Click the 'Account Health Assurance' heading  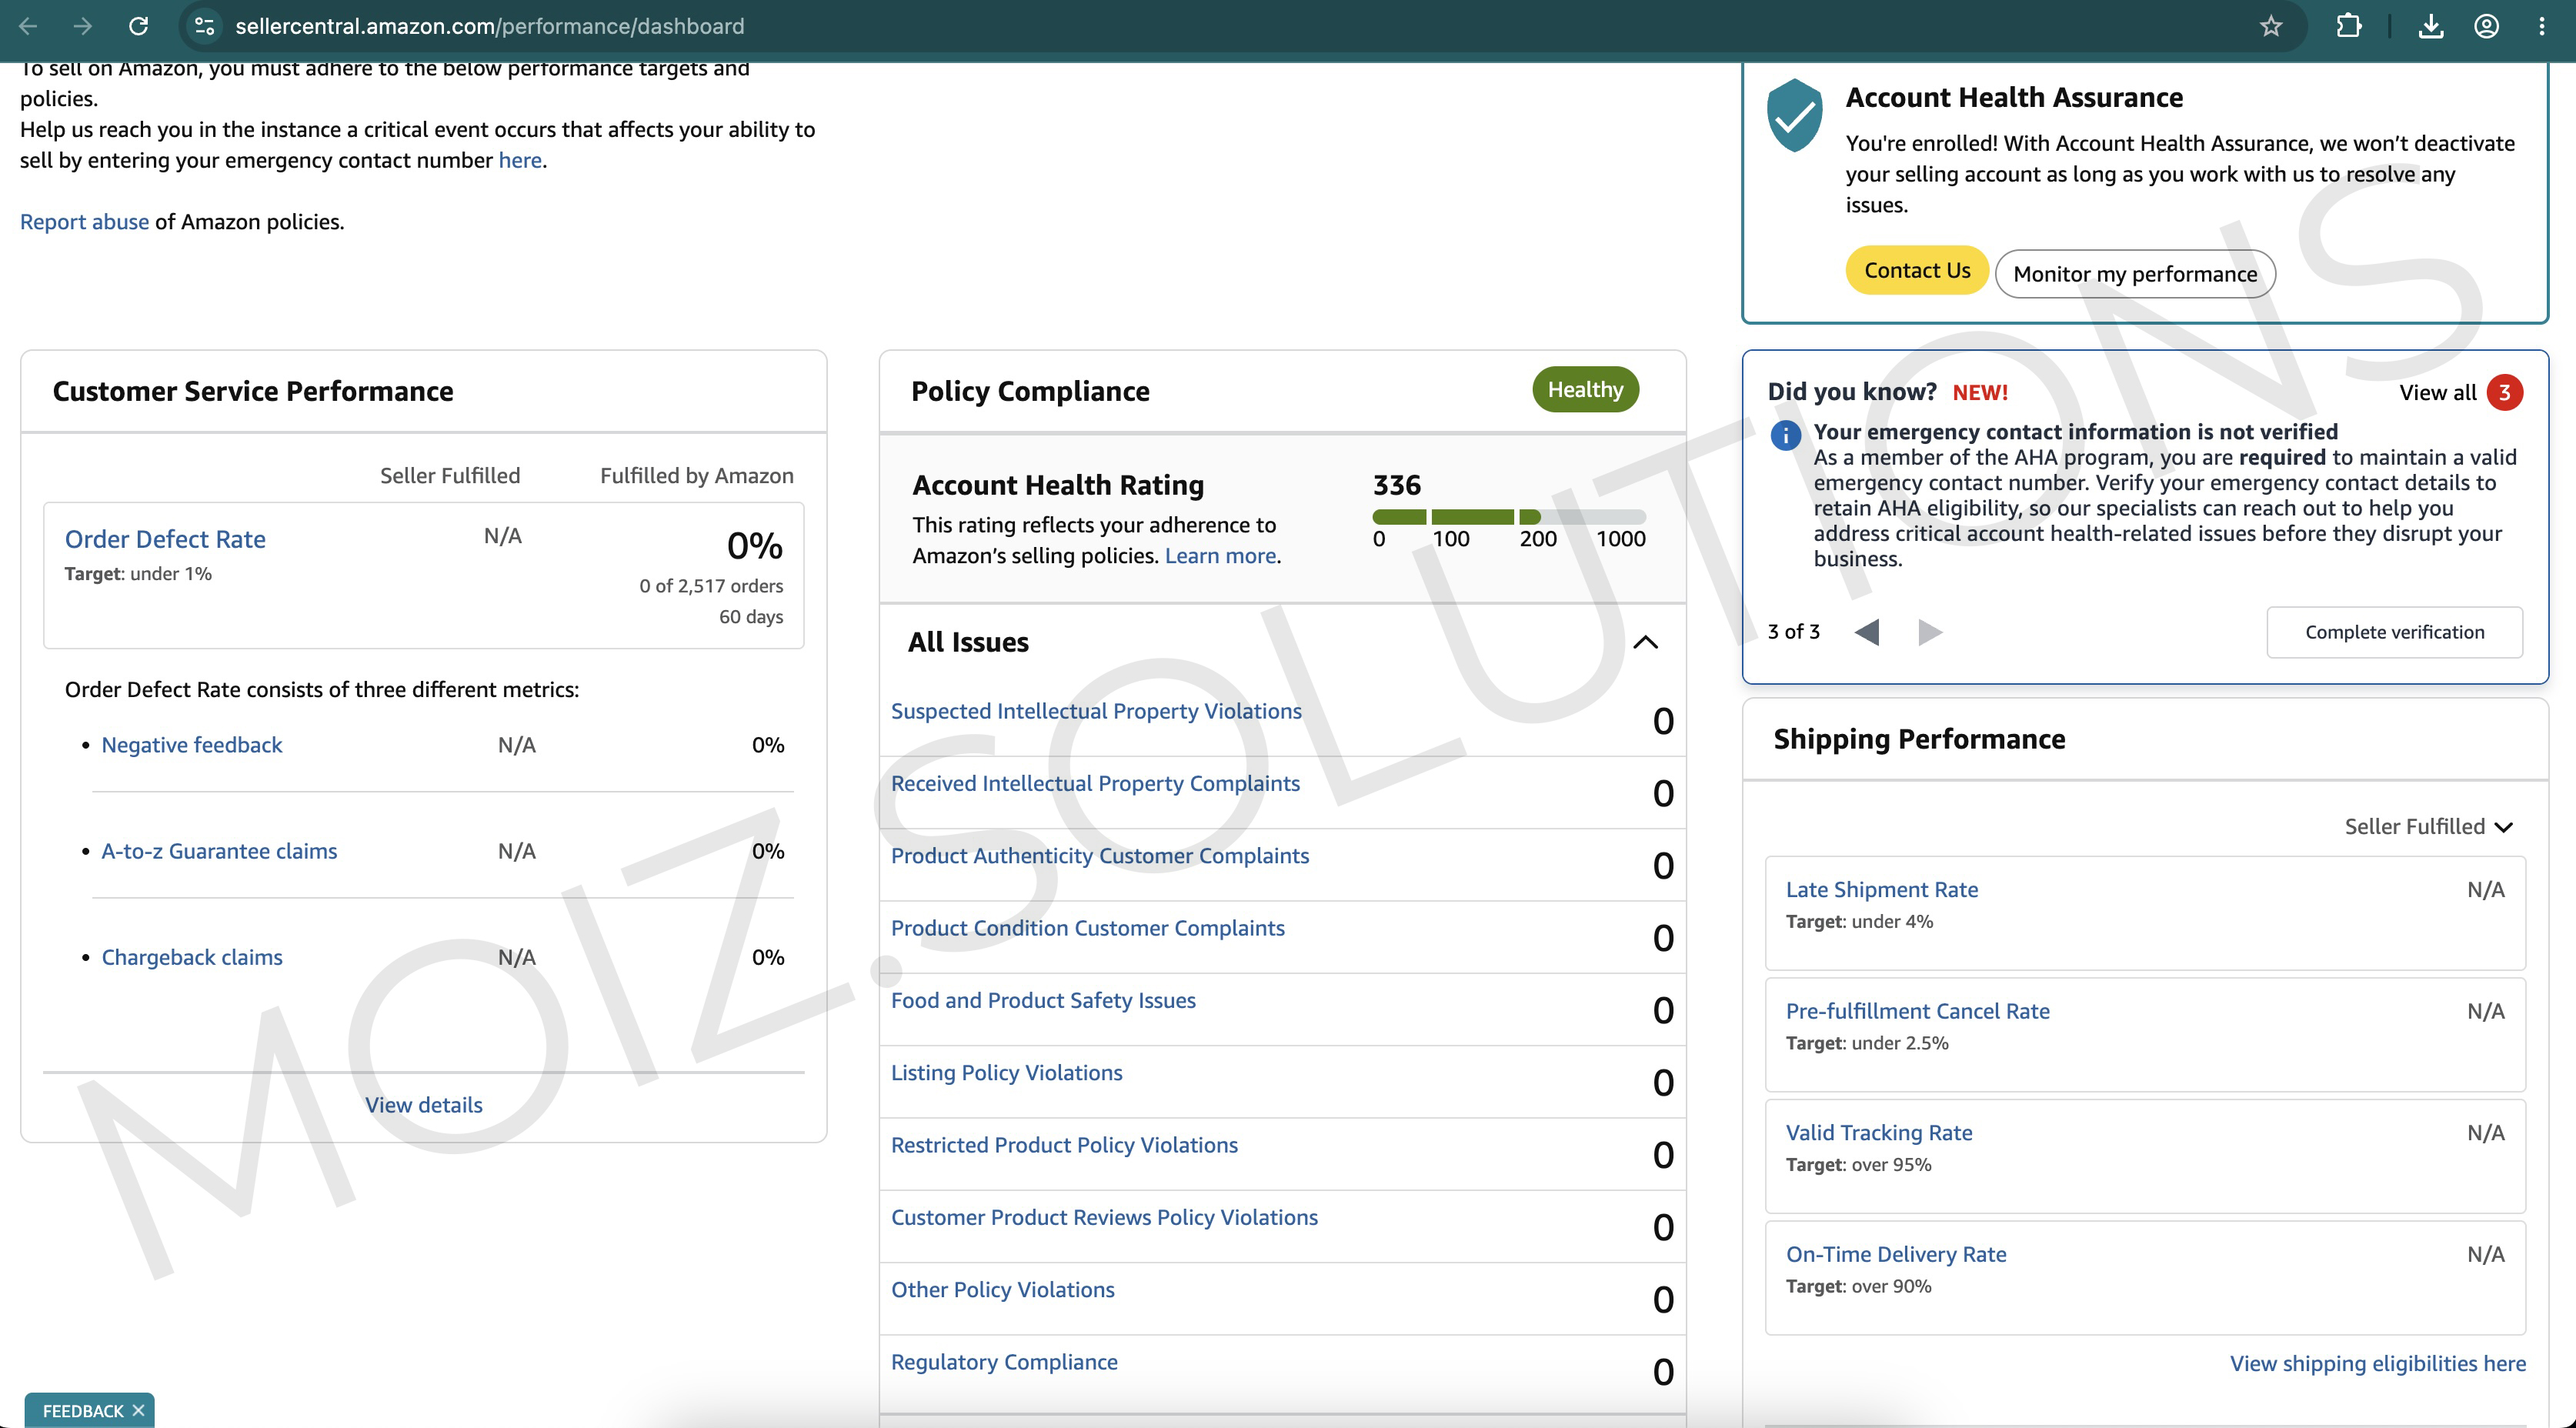2014,97
